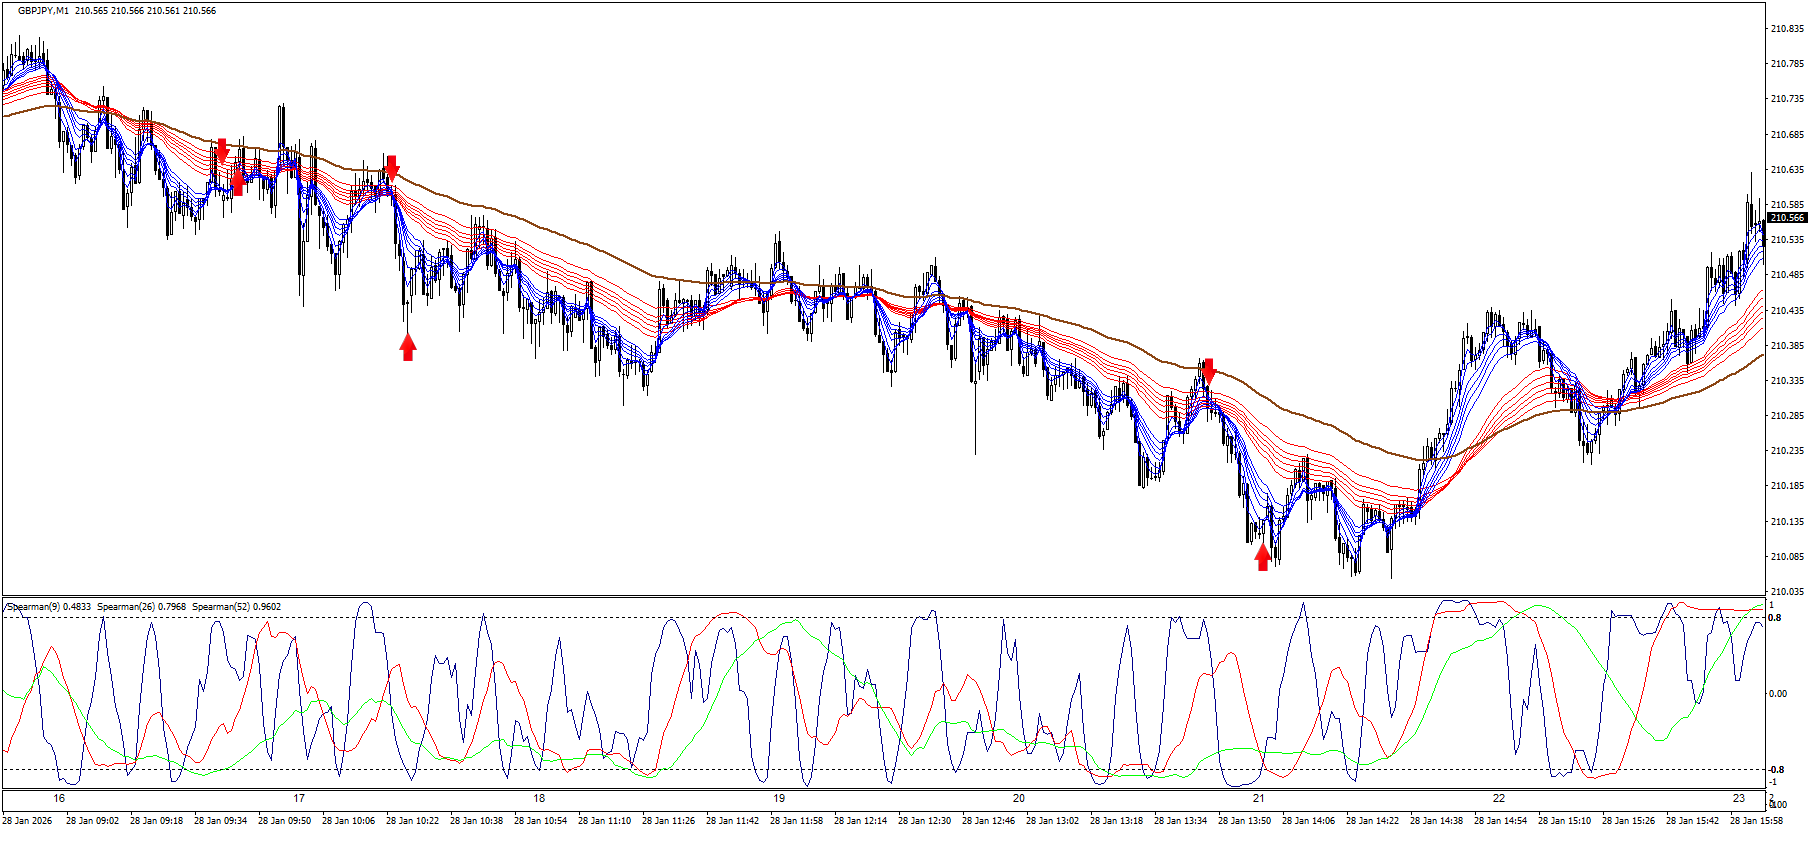
Task: Click the 210.835 level on price scale
Action: pos(1787,29)
